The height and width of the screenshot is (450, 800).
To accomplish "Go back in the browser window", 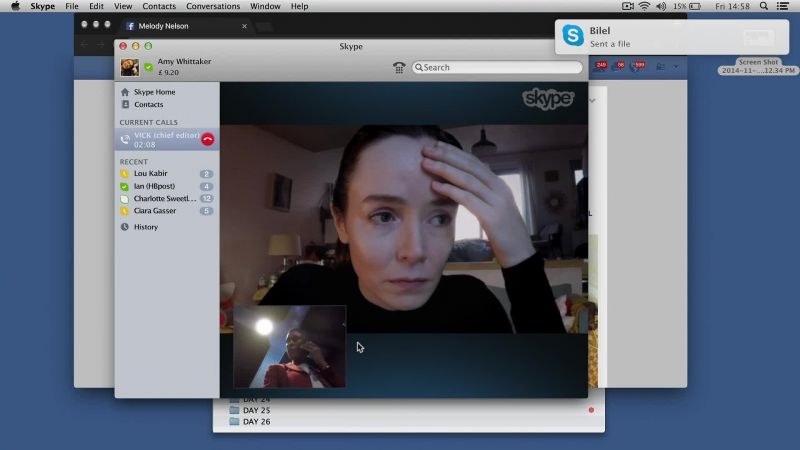I will click(84, 45).
